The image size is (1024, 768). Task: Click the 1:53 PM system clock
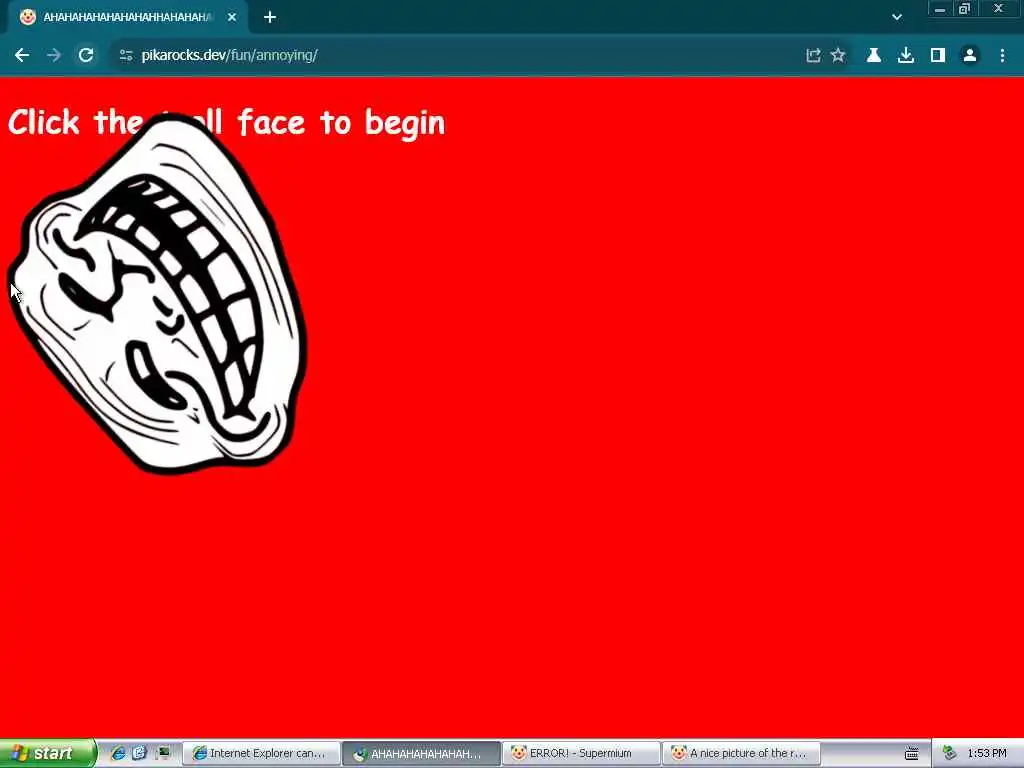[x=987, y=754]
